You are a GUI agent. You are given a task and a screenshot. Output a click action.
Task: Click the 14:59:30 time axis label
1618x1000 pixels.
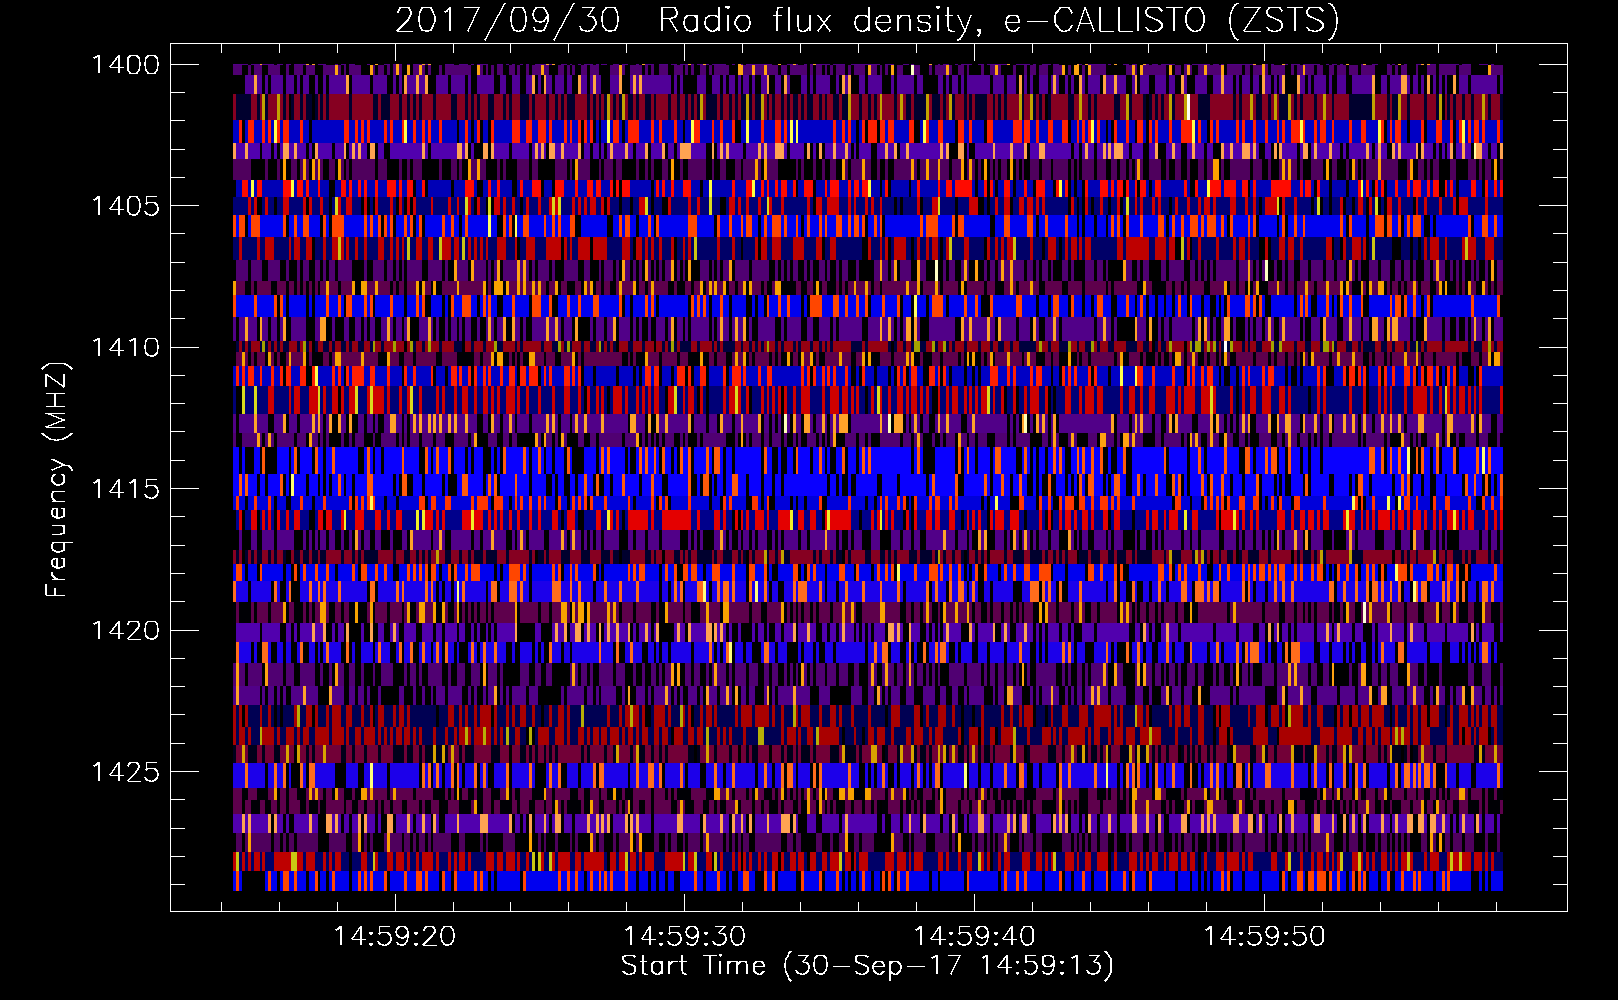685,937
